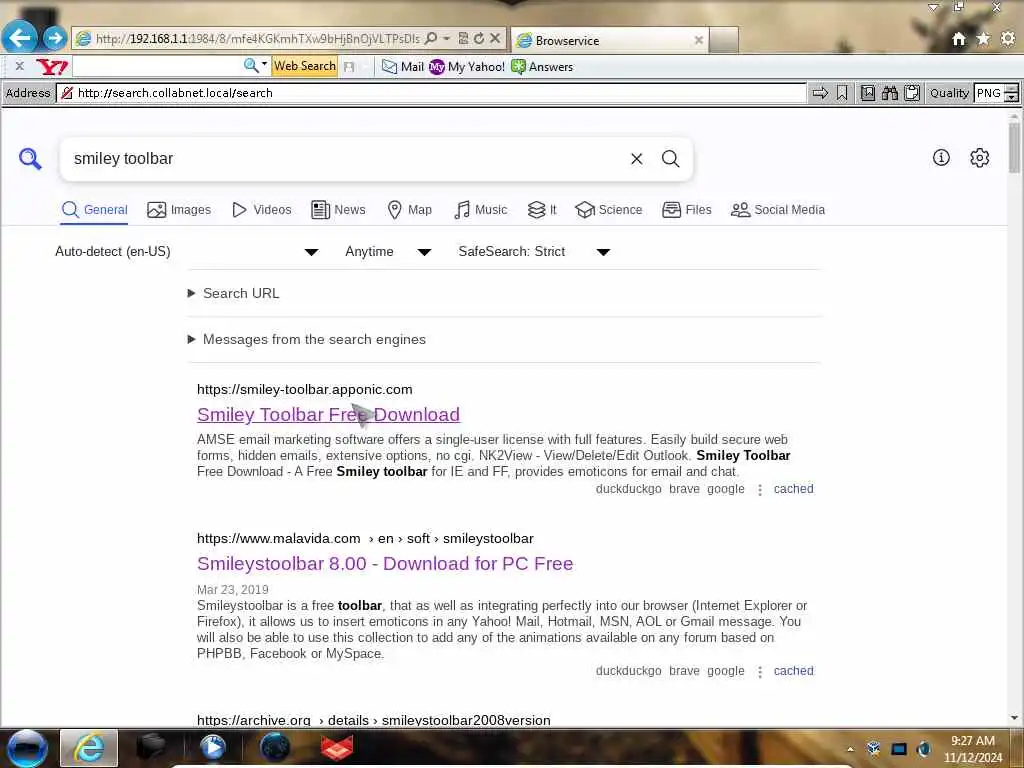The height and width of the screenshot is (768, 1024).
Task: Click the archive.org result URL
Action: click(374, 720)
